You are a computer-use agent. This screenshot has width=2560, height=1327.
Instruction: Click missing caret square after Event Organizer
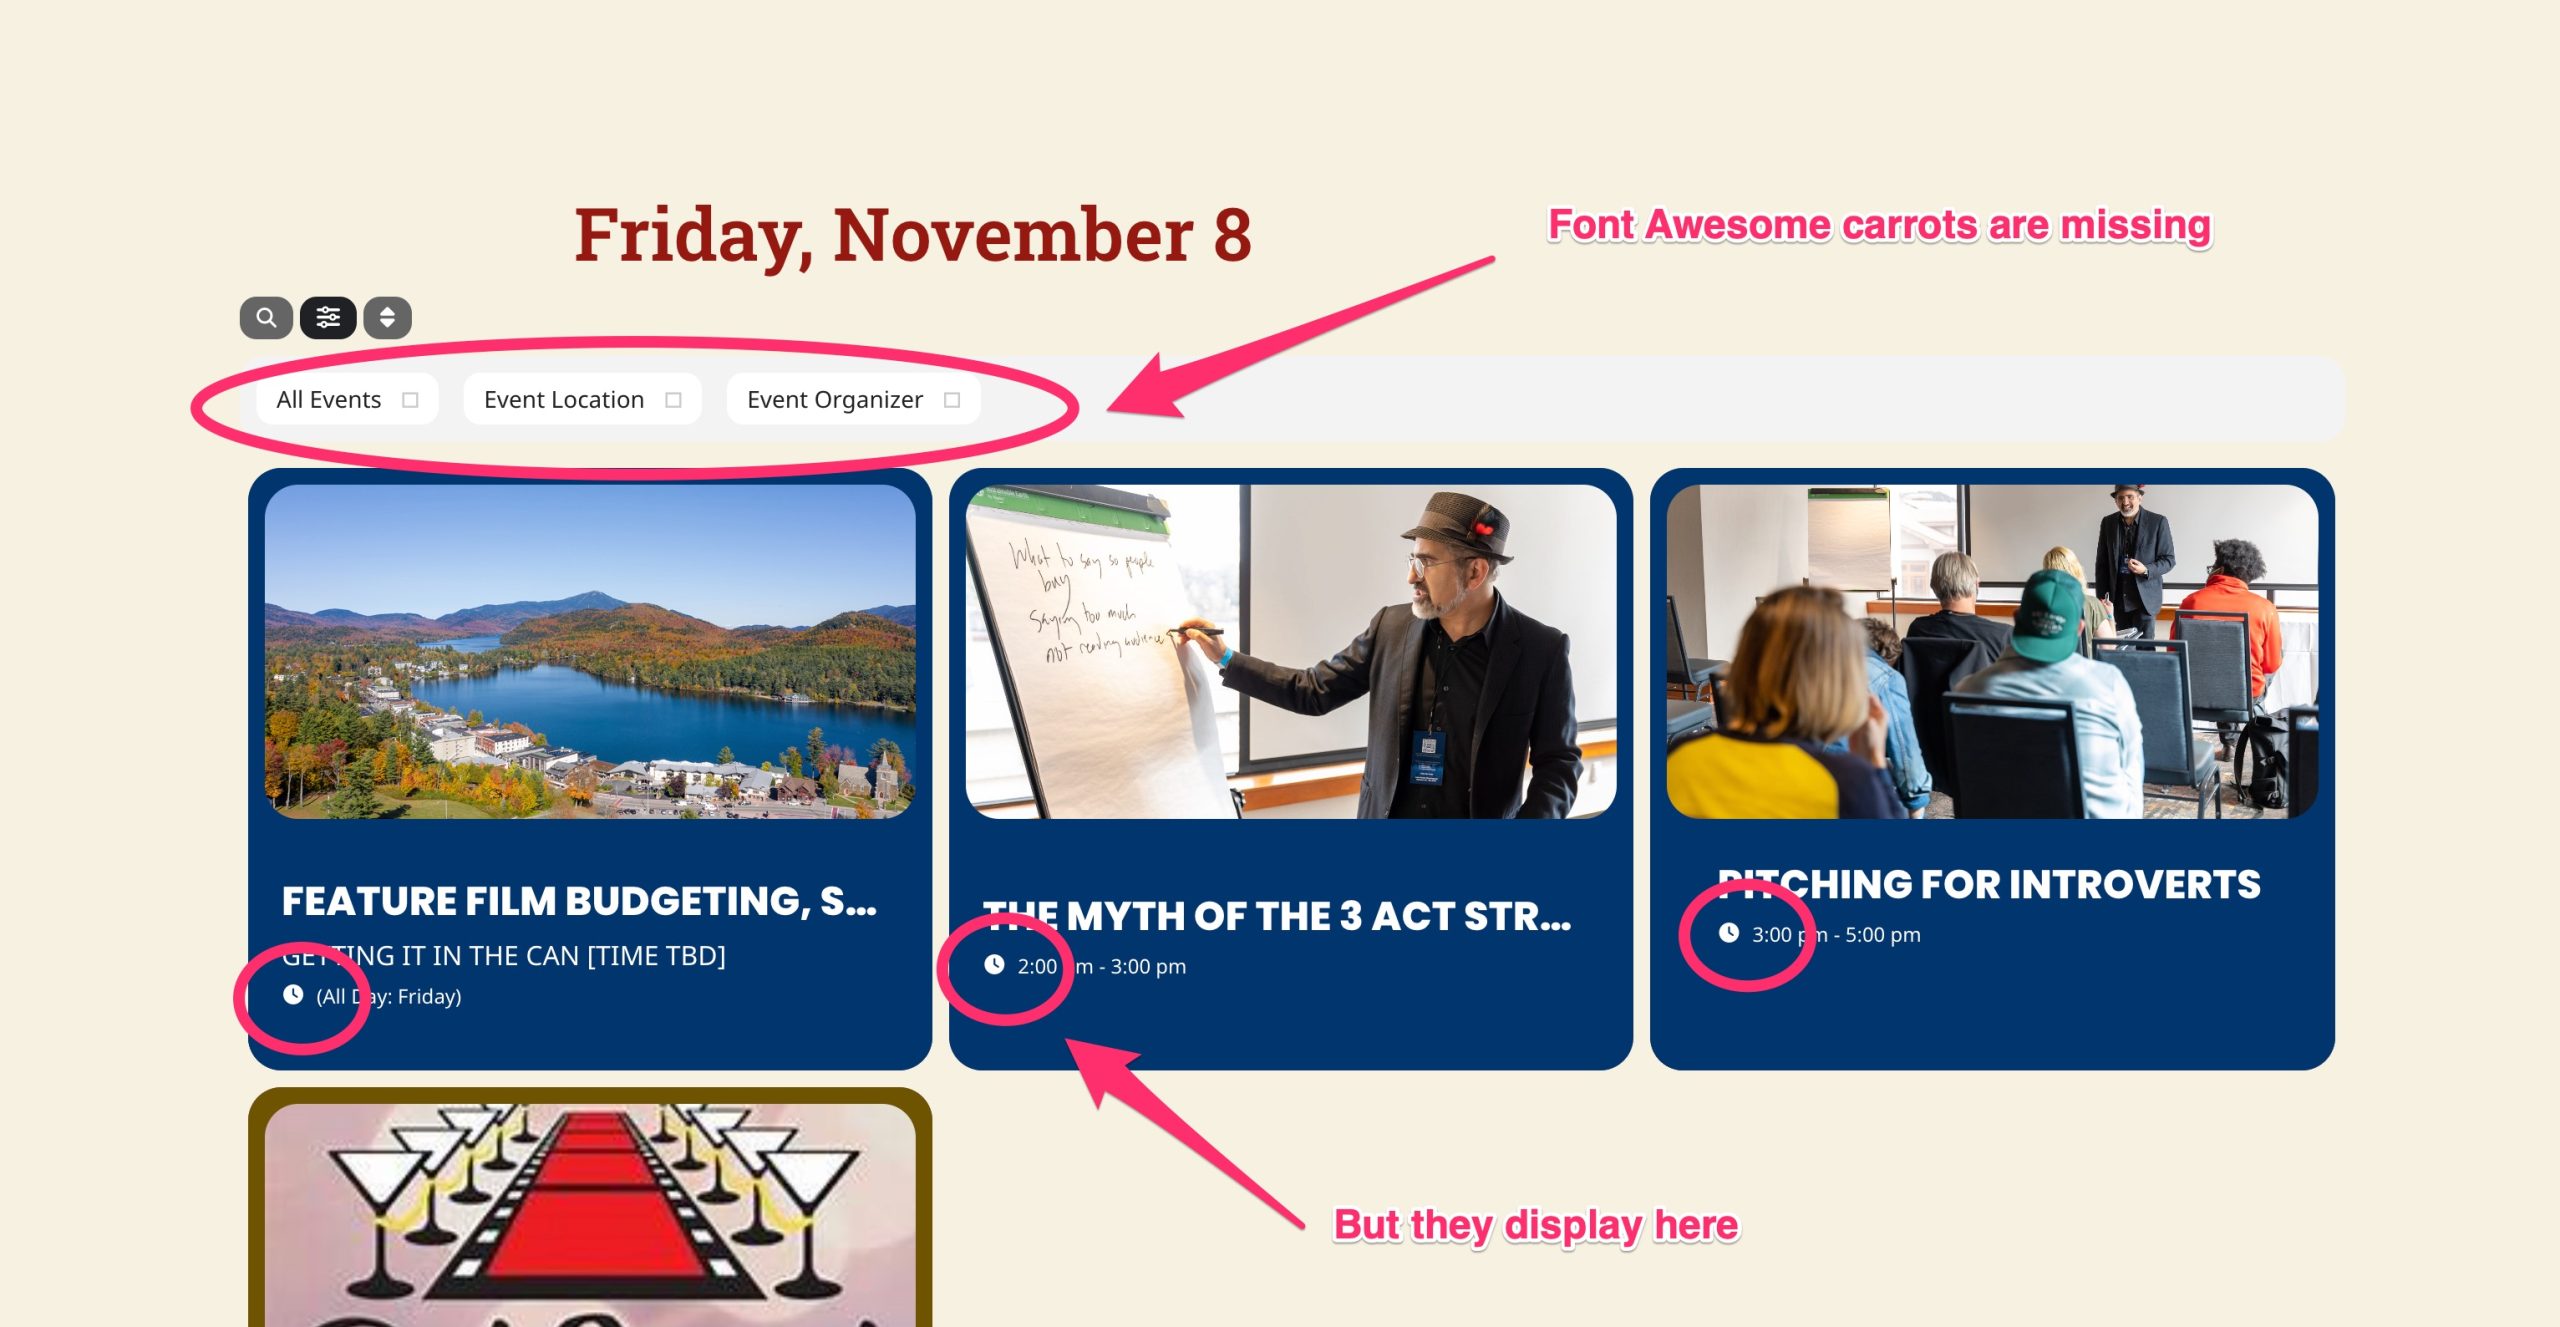point(952,400)
